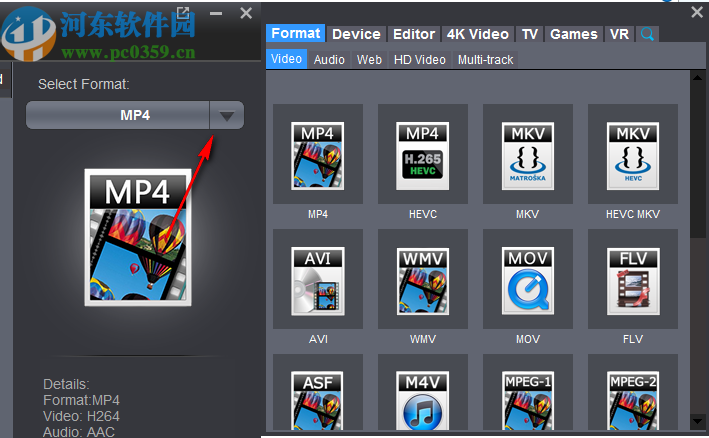Click the FLV label text
709x438 pixels.
[633, 339]
